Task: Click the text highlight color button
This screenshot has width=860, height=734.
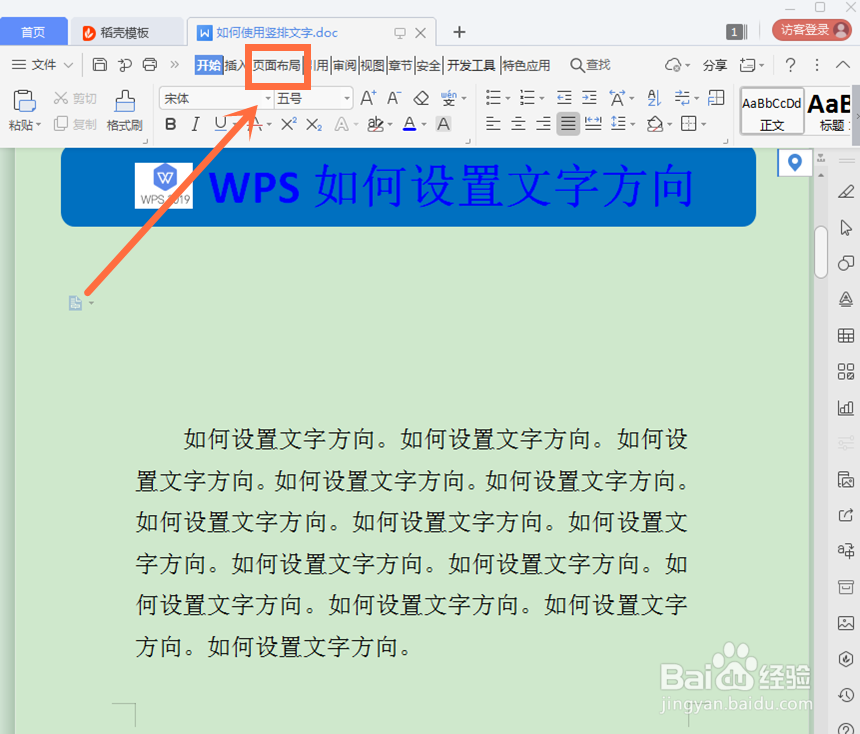Action: click(x=375, y=125)
